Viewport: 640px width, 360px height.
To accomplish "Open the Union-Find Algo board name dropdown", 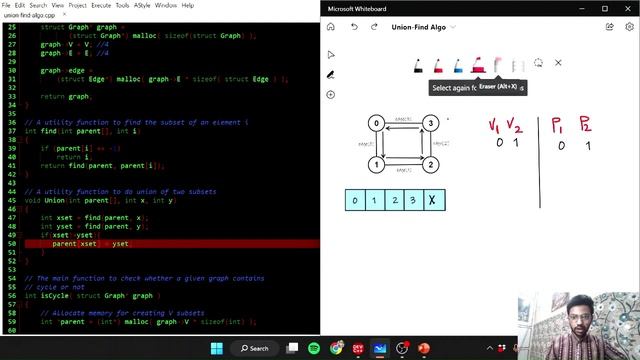I will point(453,27).
